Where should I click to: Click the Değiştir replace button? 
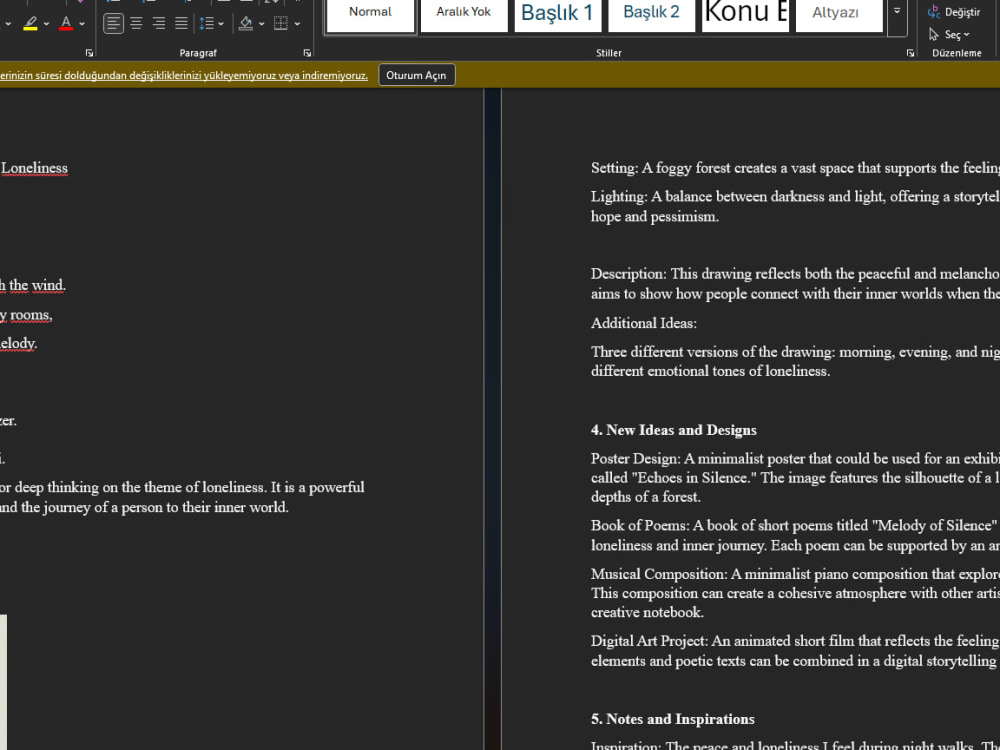point(954,12)
